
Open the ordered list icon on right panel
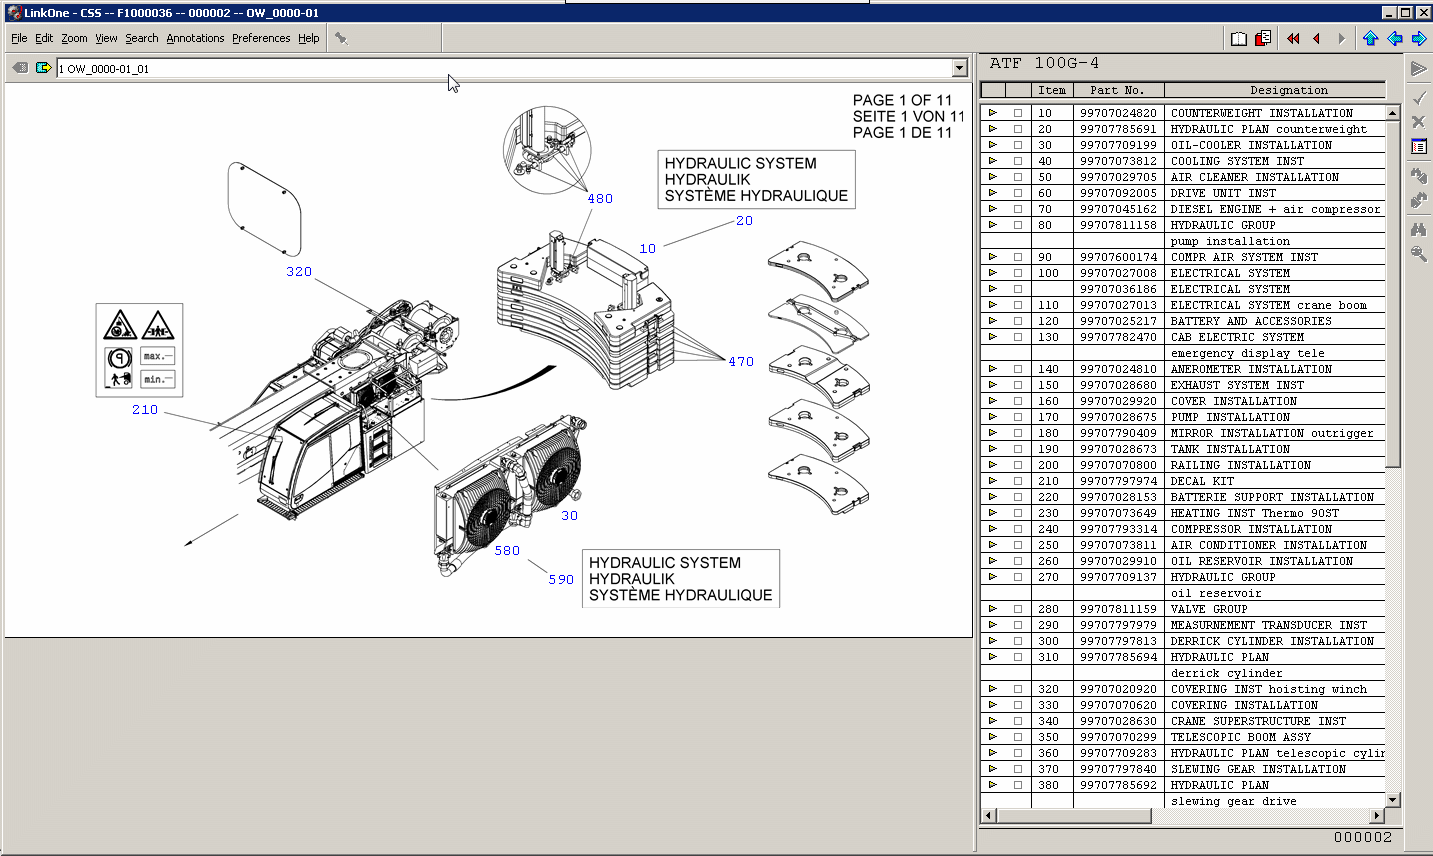tap(1419, 146)
